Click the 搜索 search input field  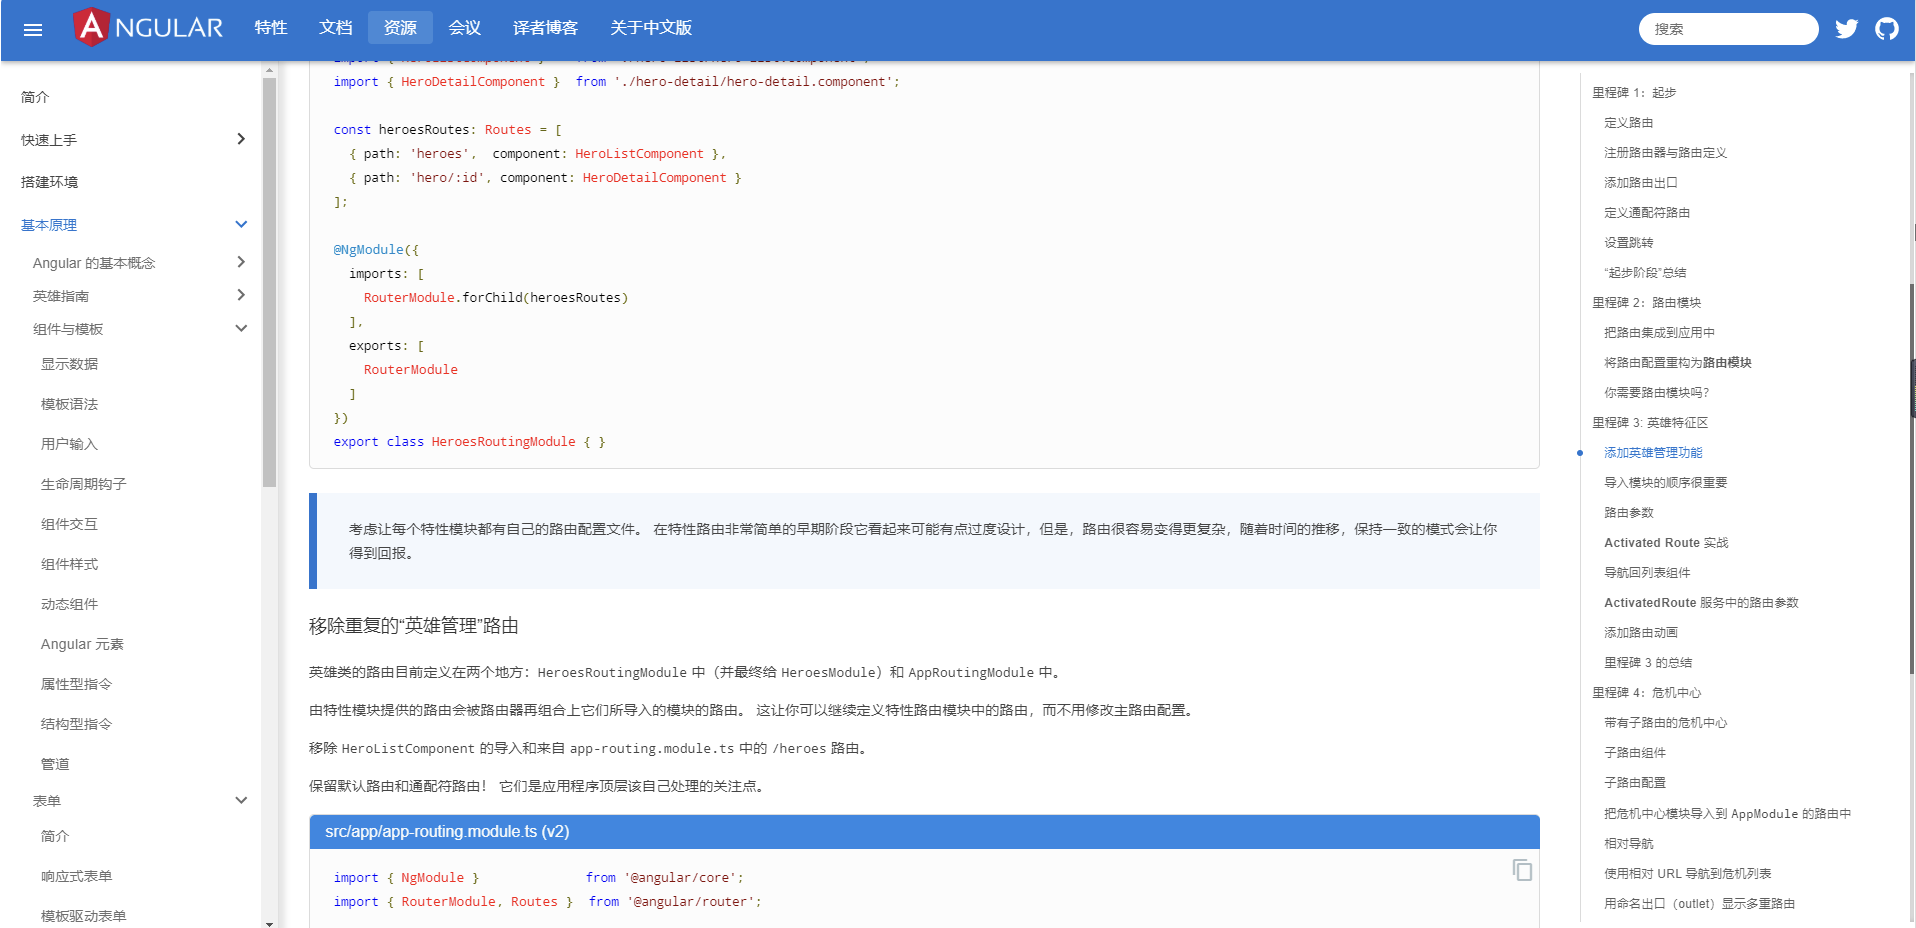1728,29
